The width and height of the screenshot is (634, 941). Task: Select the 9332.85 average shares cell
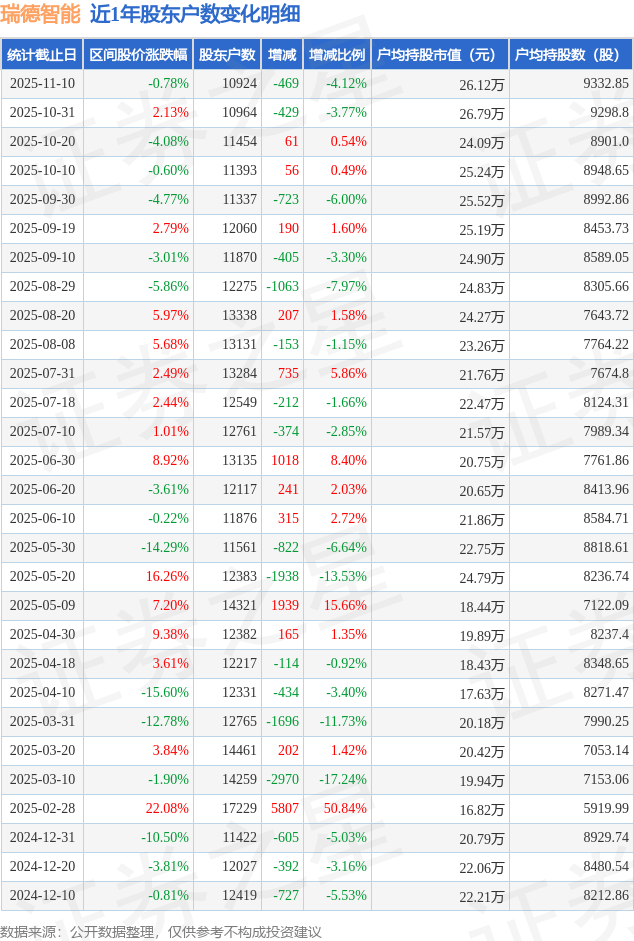pos(606,84)
